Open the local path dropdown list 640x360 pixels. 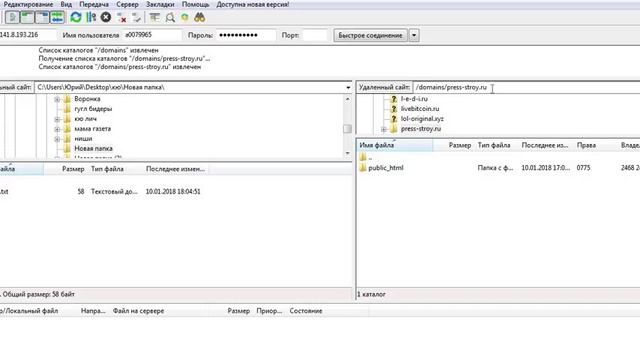(x=348, y=87)
